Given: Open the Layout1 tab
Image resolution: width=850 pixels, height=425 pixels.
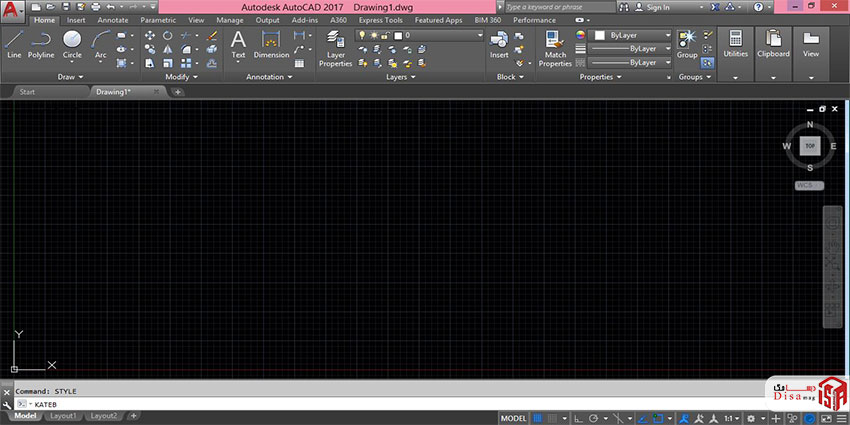Looking at the screenshot, I should coord(63,416).
